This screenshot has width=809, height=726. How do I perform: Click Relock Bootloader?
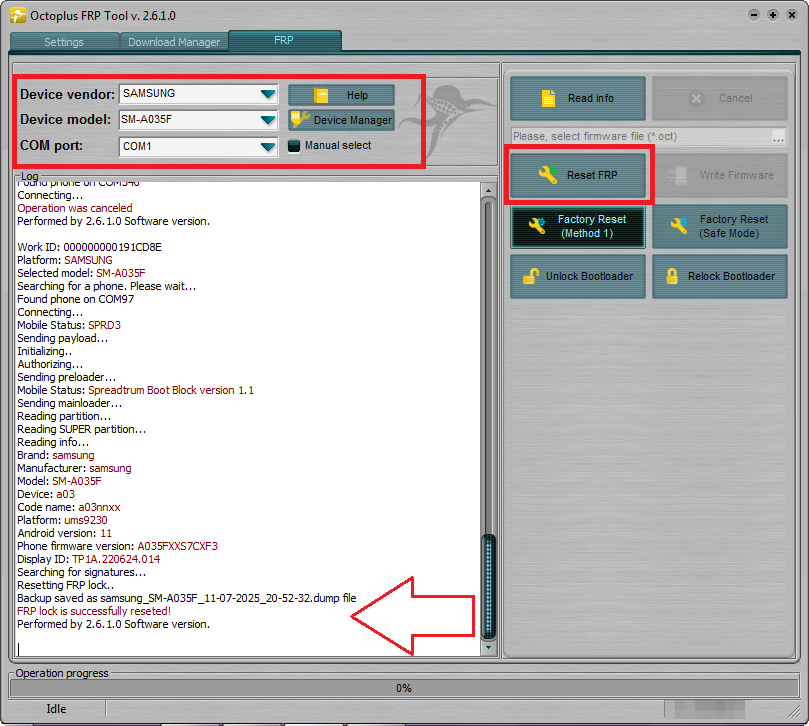[720, 277]
